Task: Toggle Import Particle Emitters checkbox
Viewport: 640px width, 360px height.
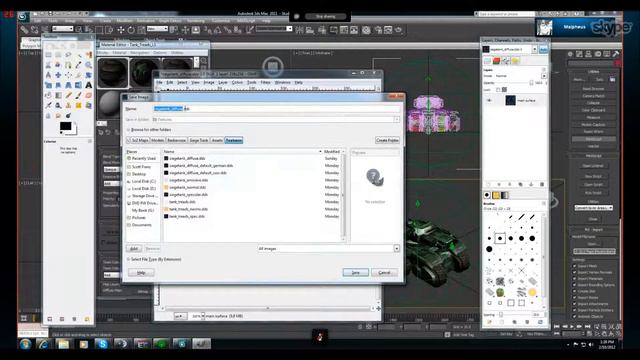Action: click(574, 310)
